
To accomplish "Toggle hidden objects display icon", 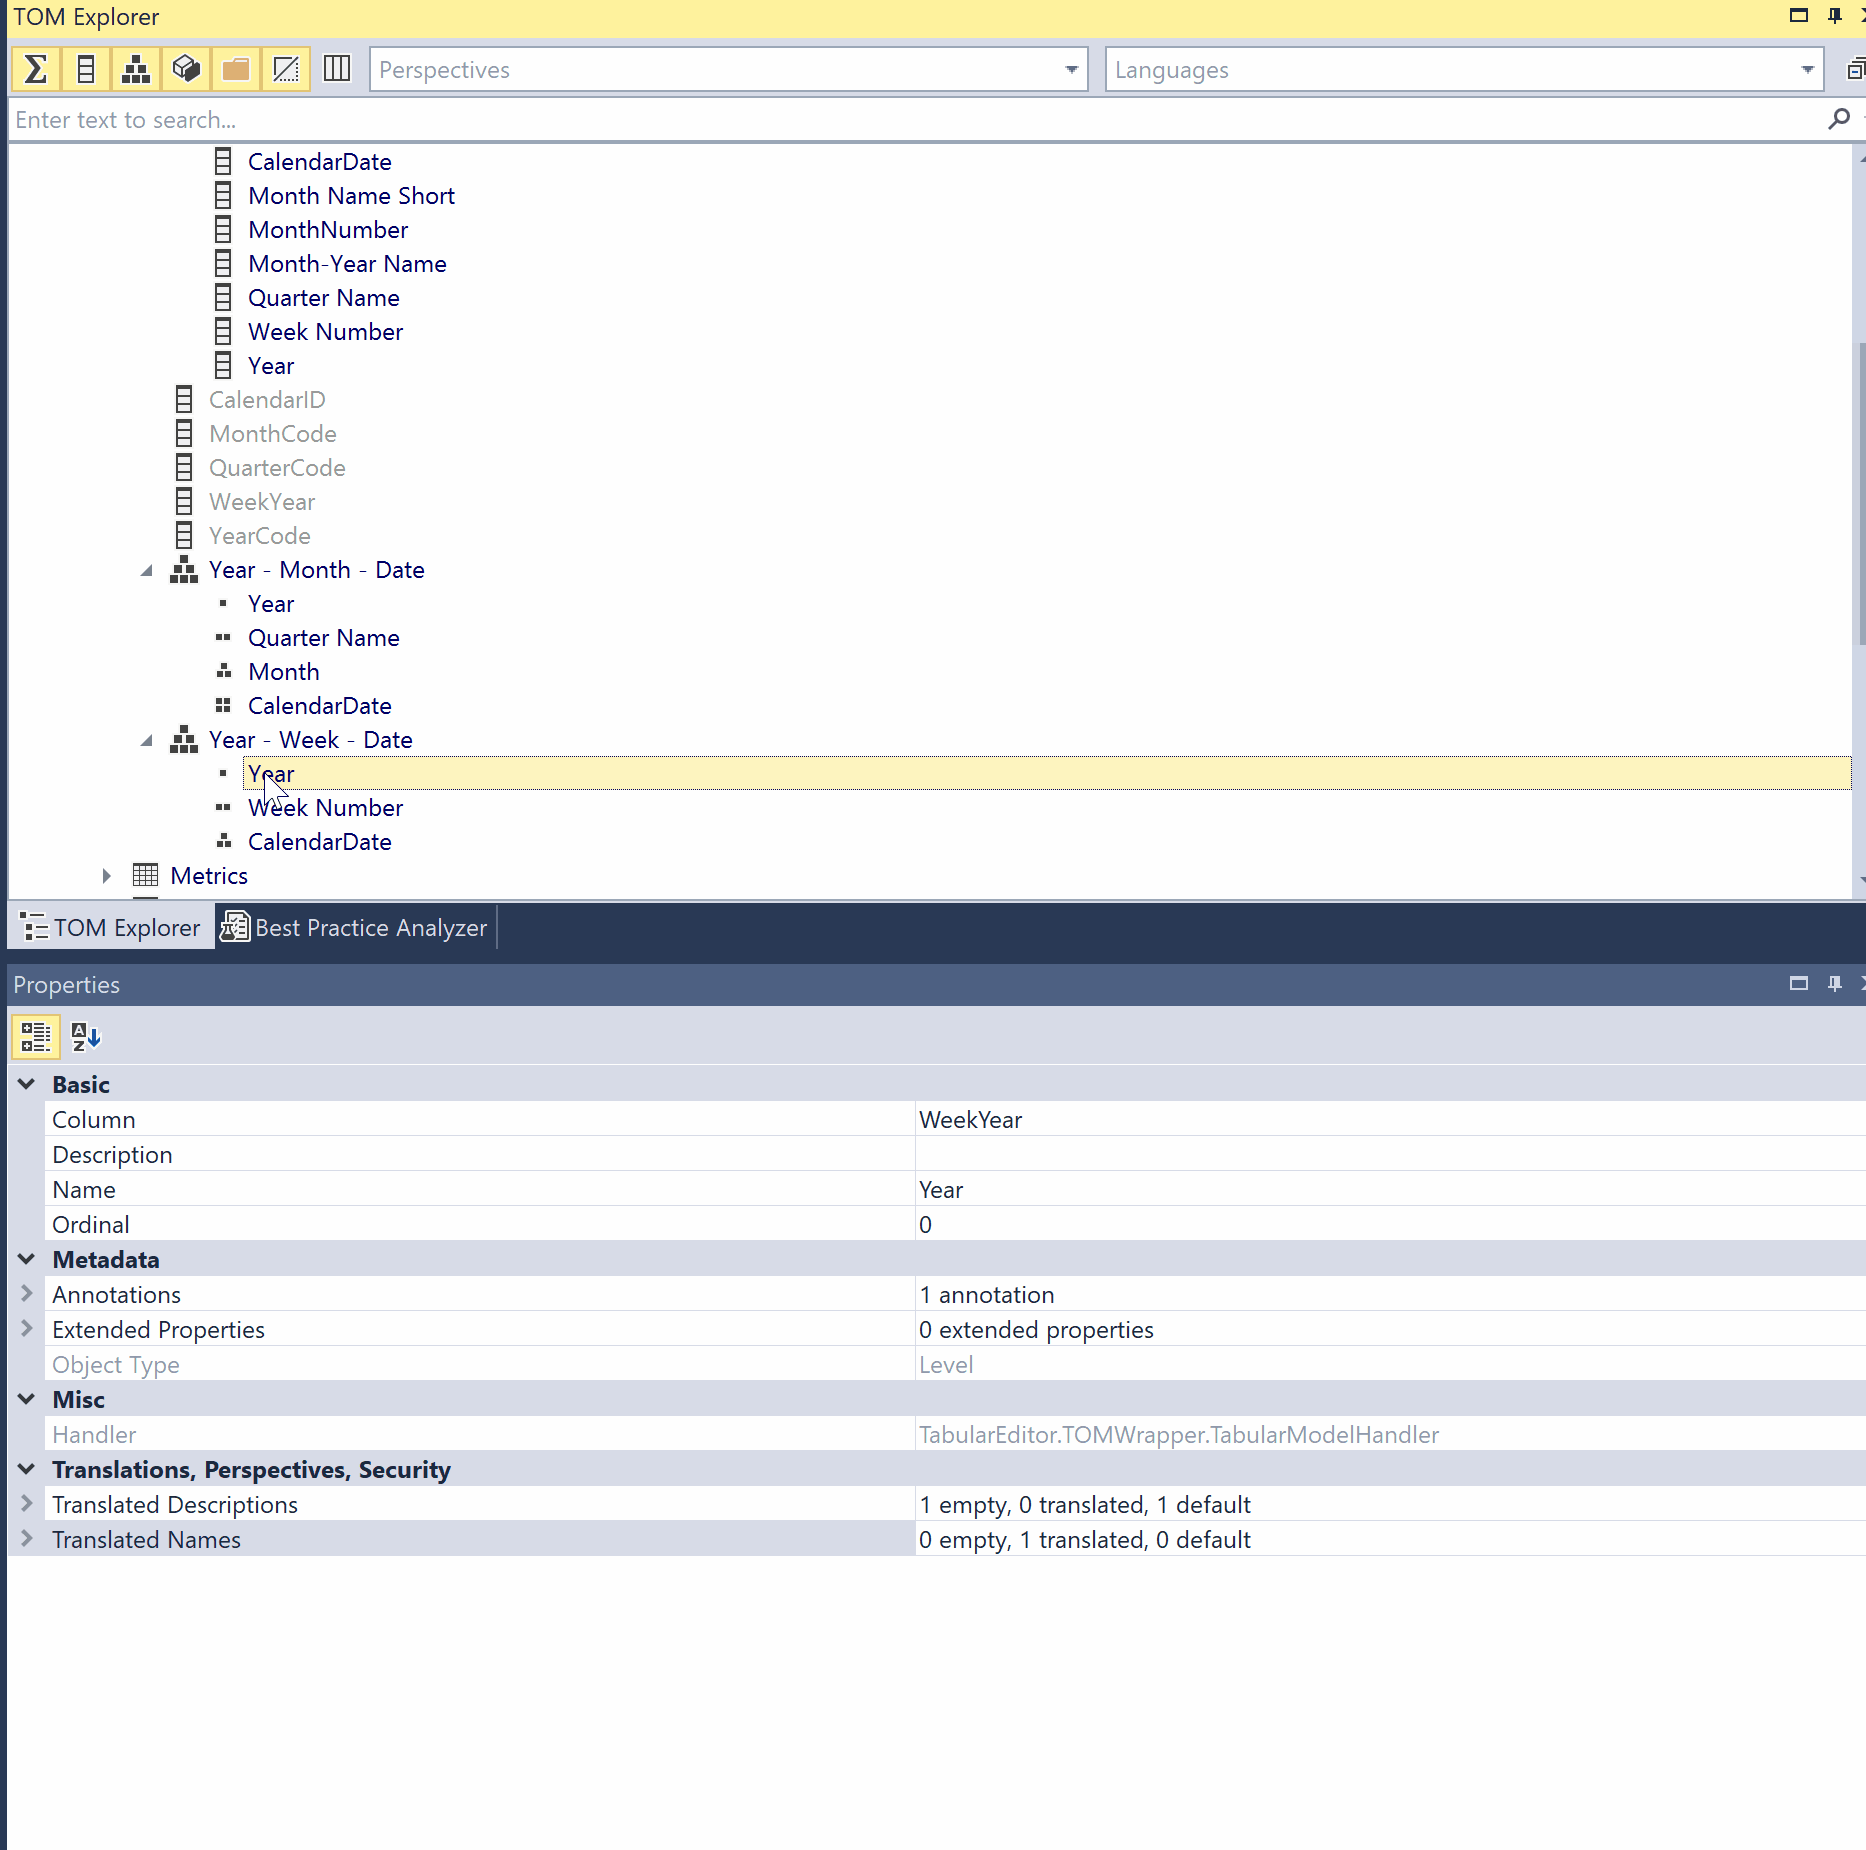I will (x=286, y=69).
